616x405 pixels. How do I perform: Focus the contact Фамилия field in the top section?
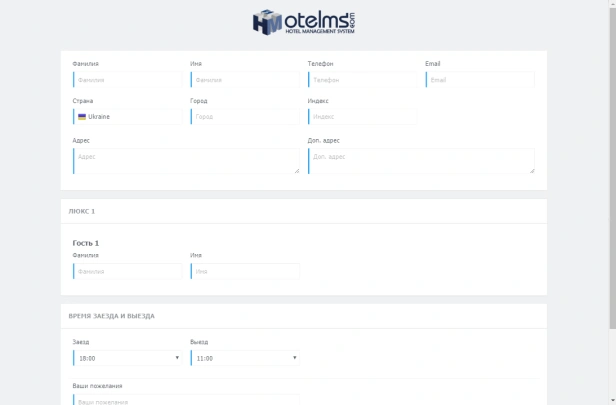127,80
